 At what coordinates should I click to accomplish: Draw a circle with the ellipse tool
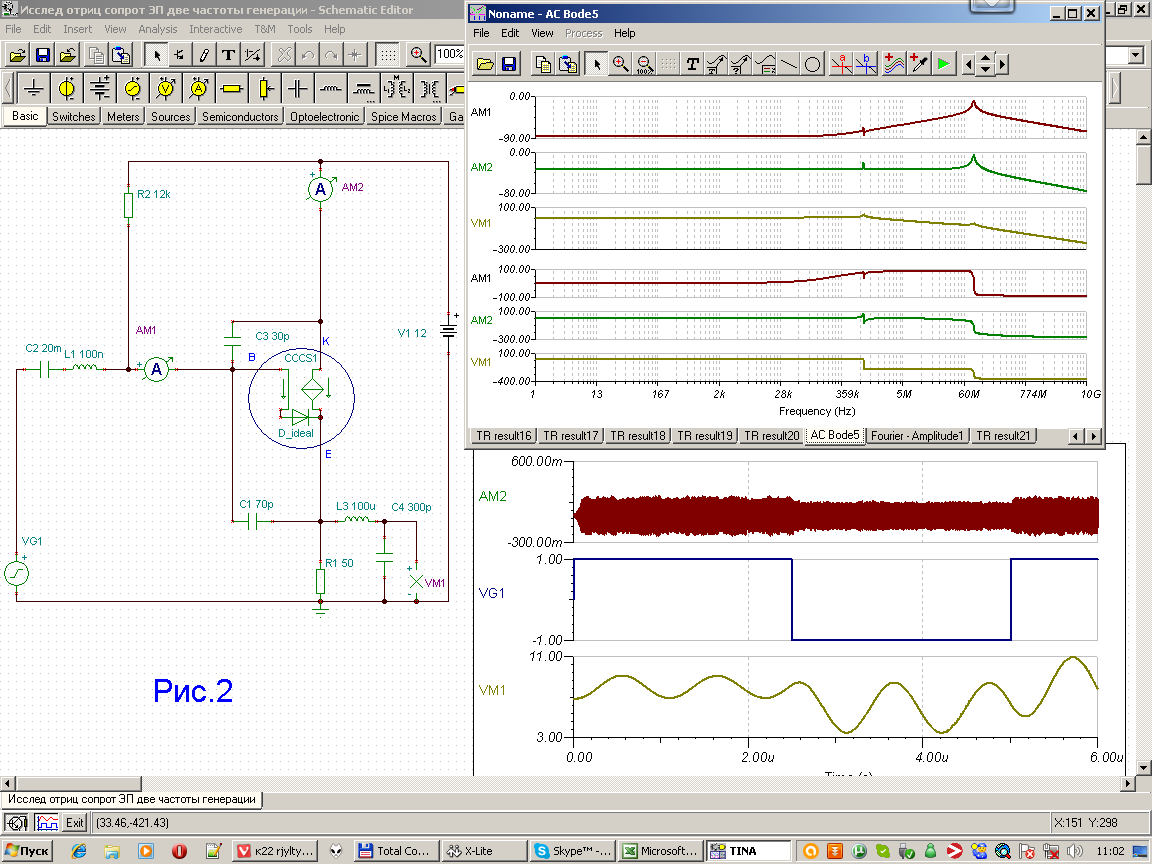pos(813,64)
